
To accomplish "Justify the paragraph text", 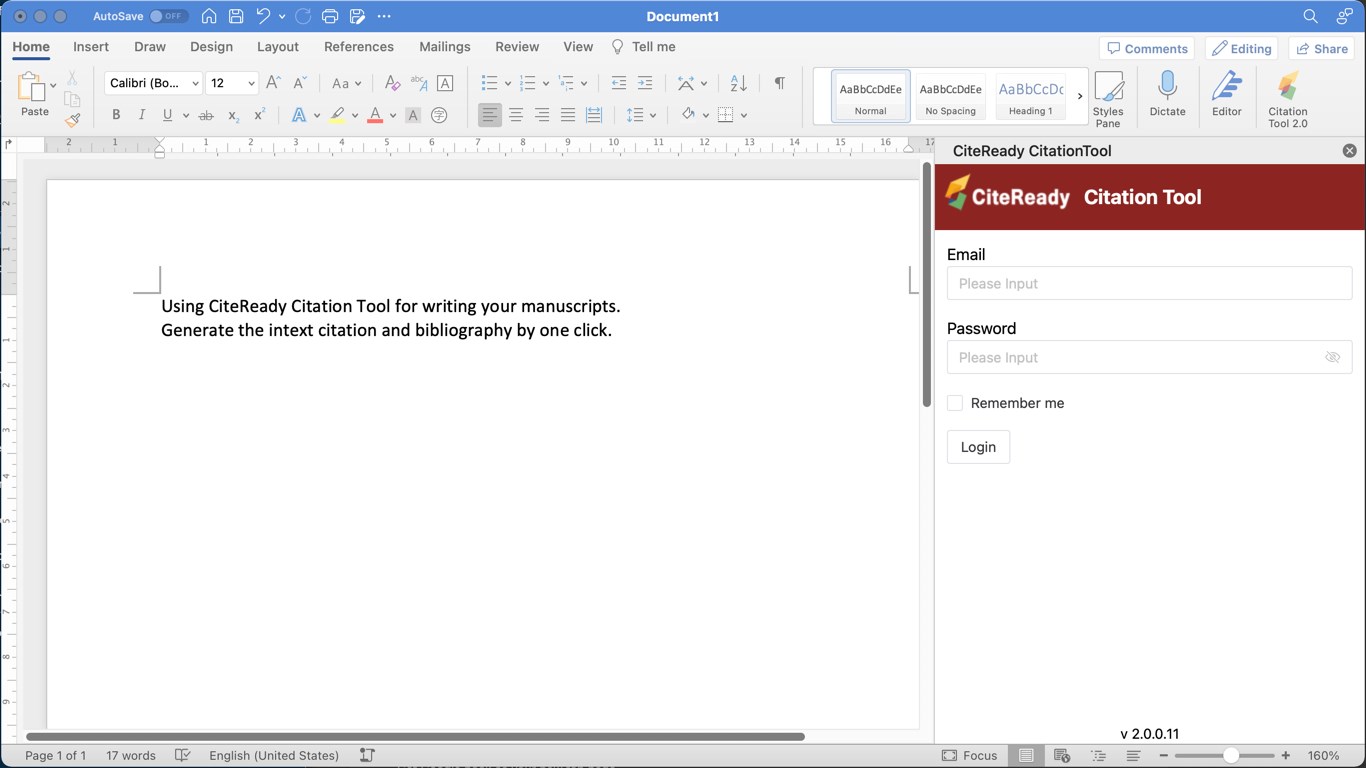I will pos(568,115).
